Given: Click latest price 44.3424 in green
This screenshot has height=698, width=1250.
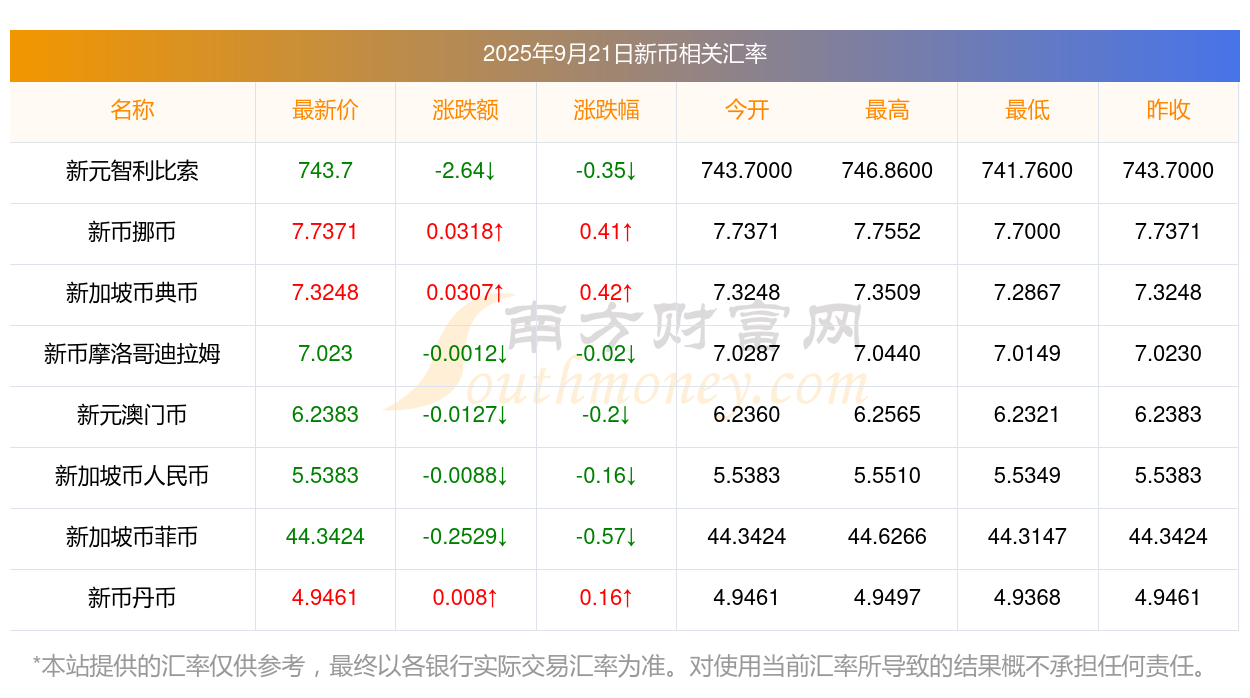Looking at the screenshot, I should click(x=325, y=537).
